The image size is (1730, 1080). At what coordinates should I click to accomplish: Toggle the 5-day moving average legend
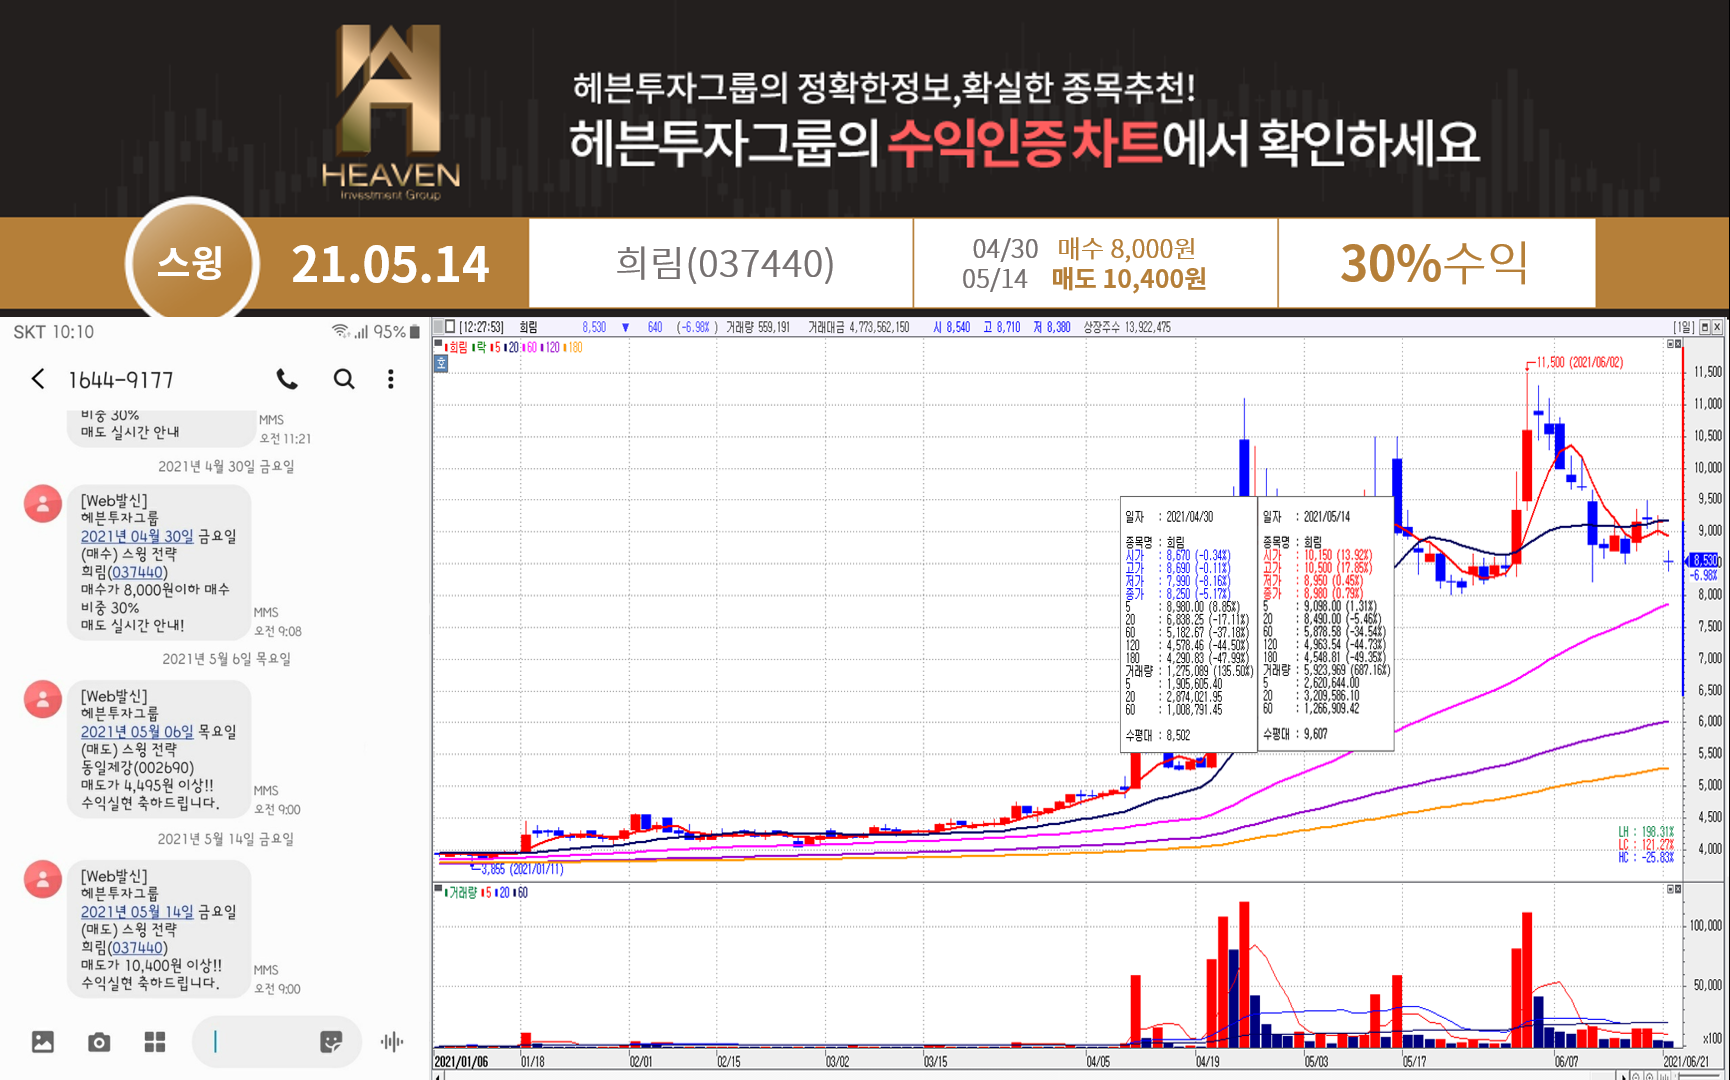(x=496, y=347)
